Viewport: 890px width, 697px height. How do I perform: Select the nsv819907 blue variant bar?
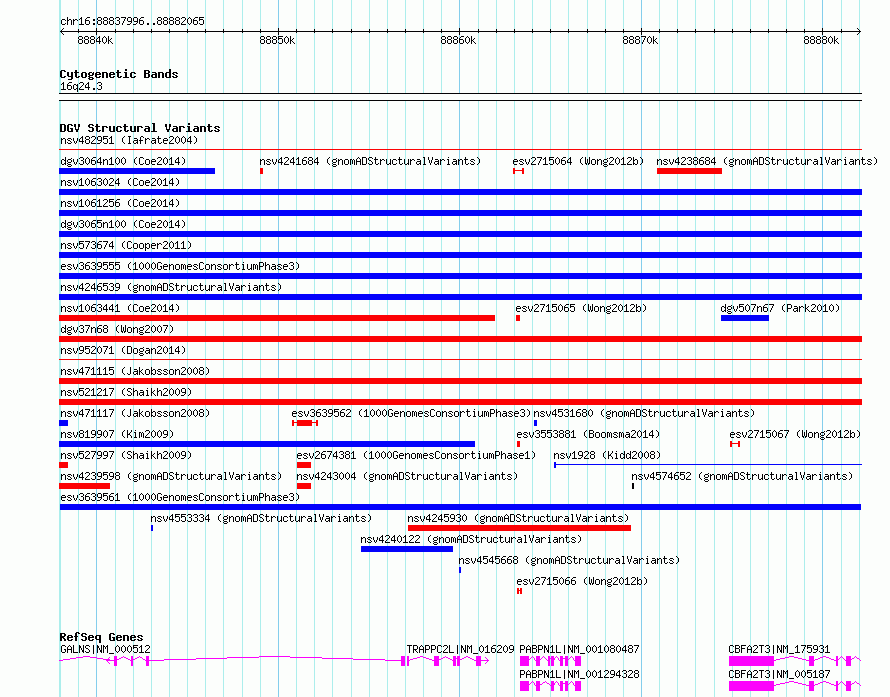tap(267, 444)
